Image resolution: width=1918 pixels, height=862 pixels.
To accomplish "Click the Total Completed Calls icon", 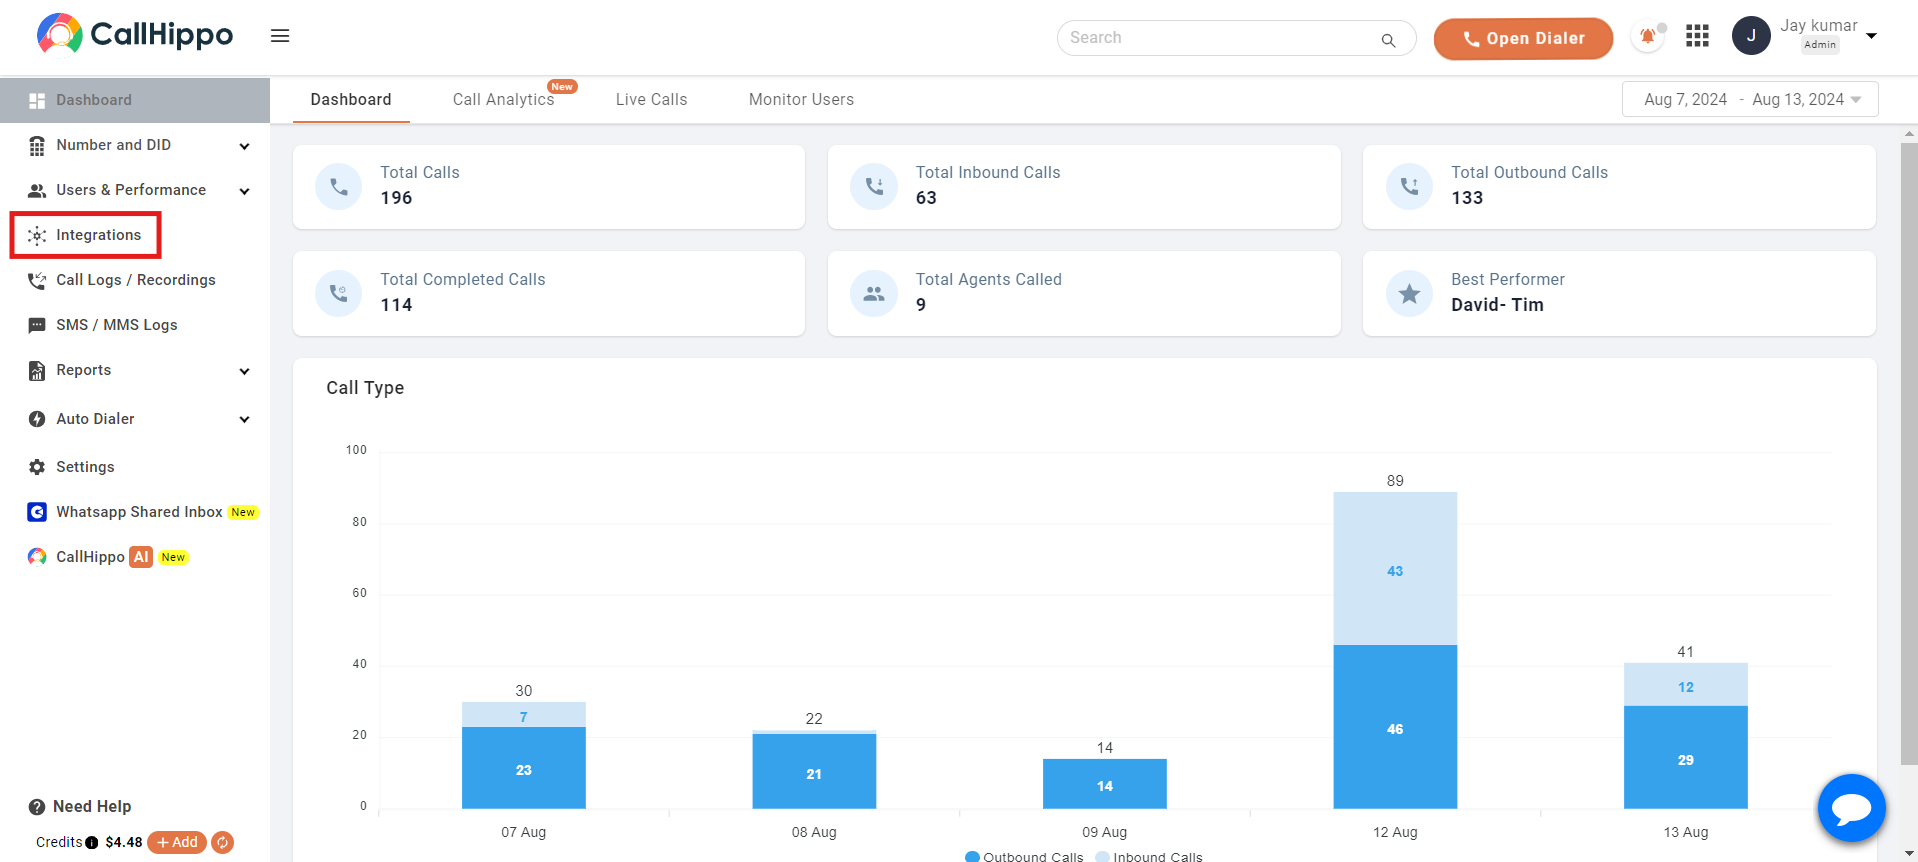I will click(339, 293).
